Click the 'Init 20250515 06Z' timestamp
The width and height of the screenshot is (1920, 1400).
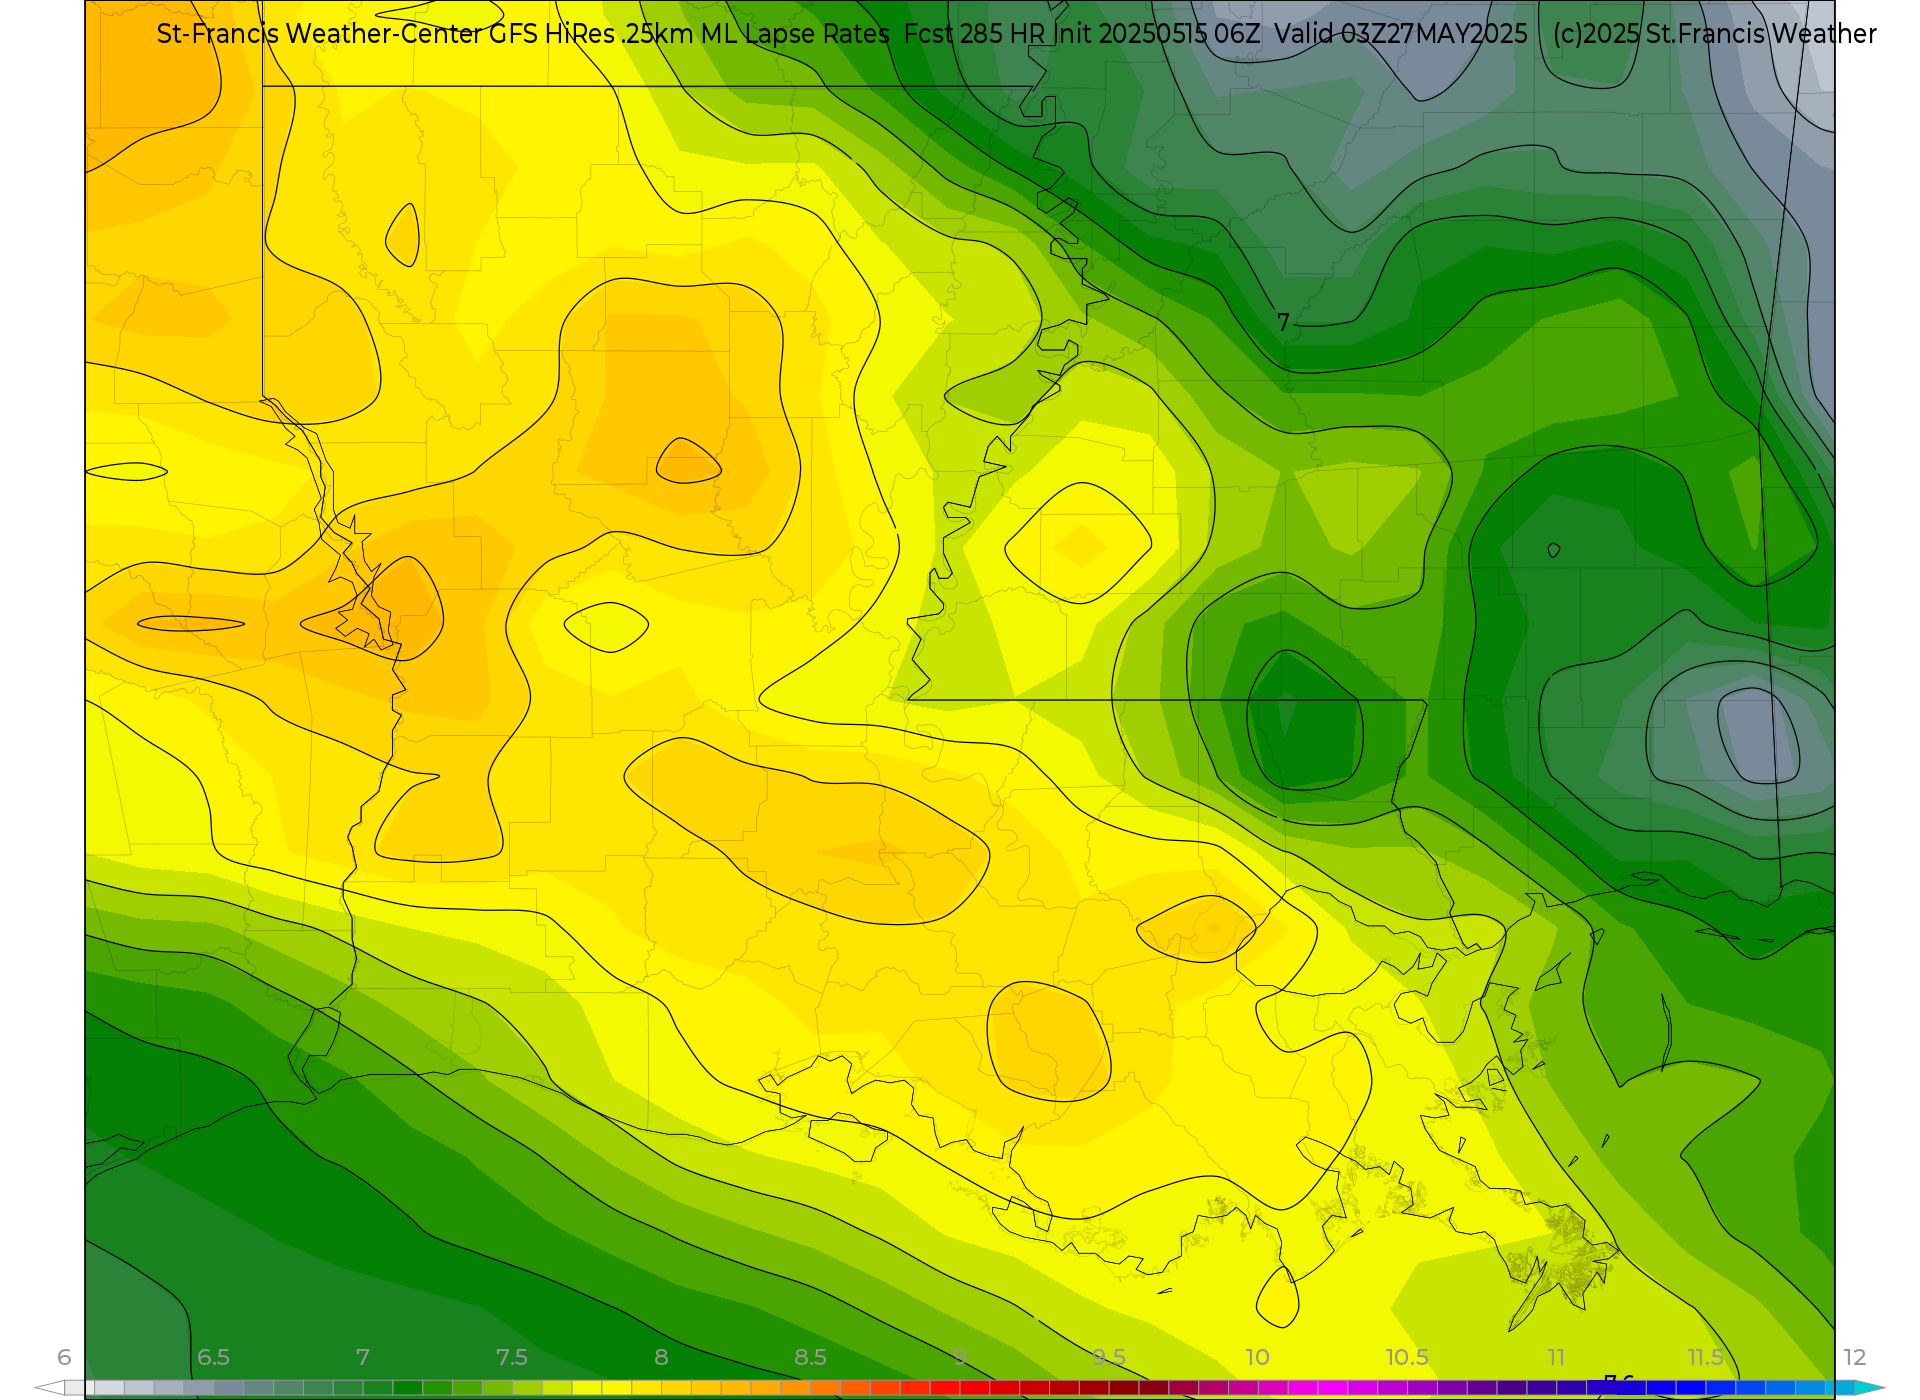coord(1157,34)
